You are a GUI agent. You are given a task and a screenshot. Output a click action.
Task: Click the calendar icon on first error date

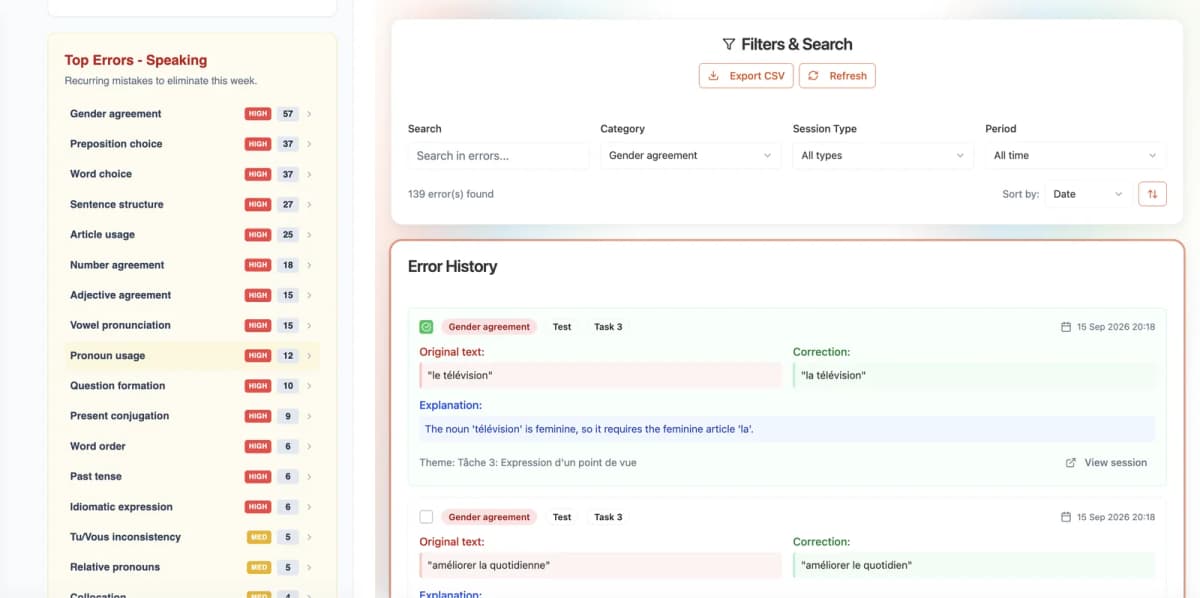1066,327
